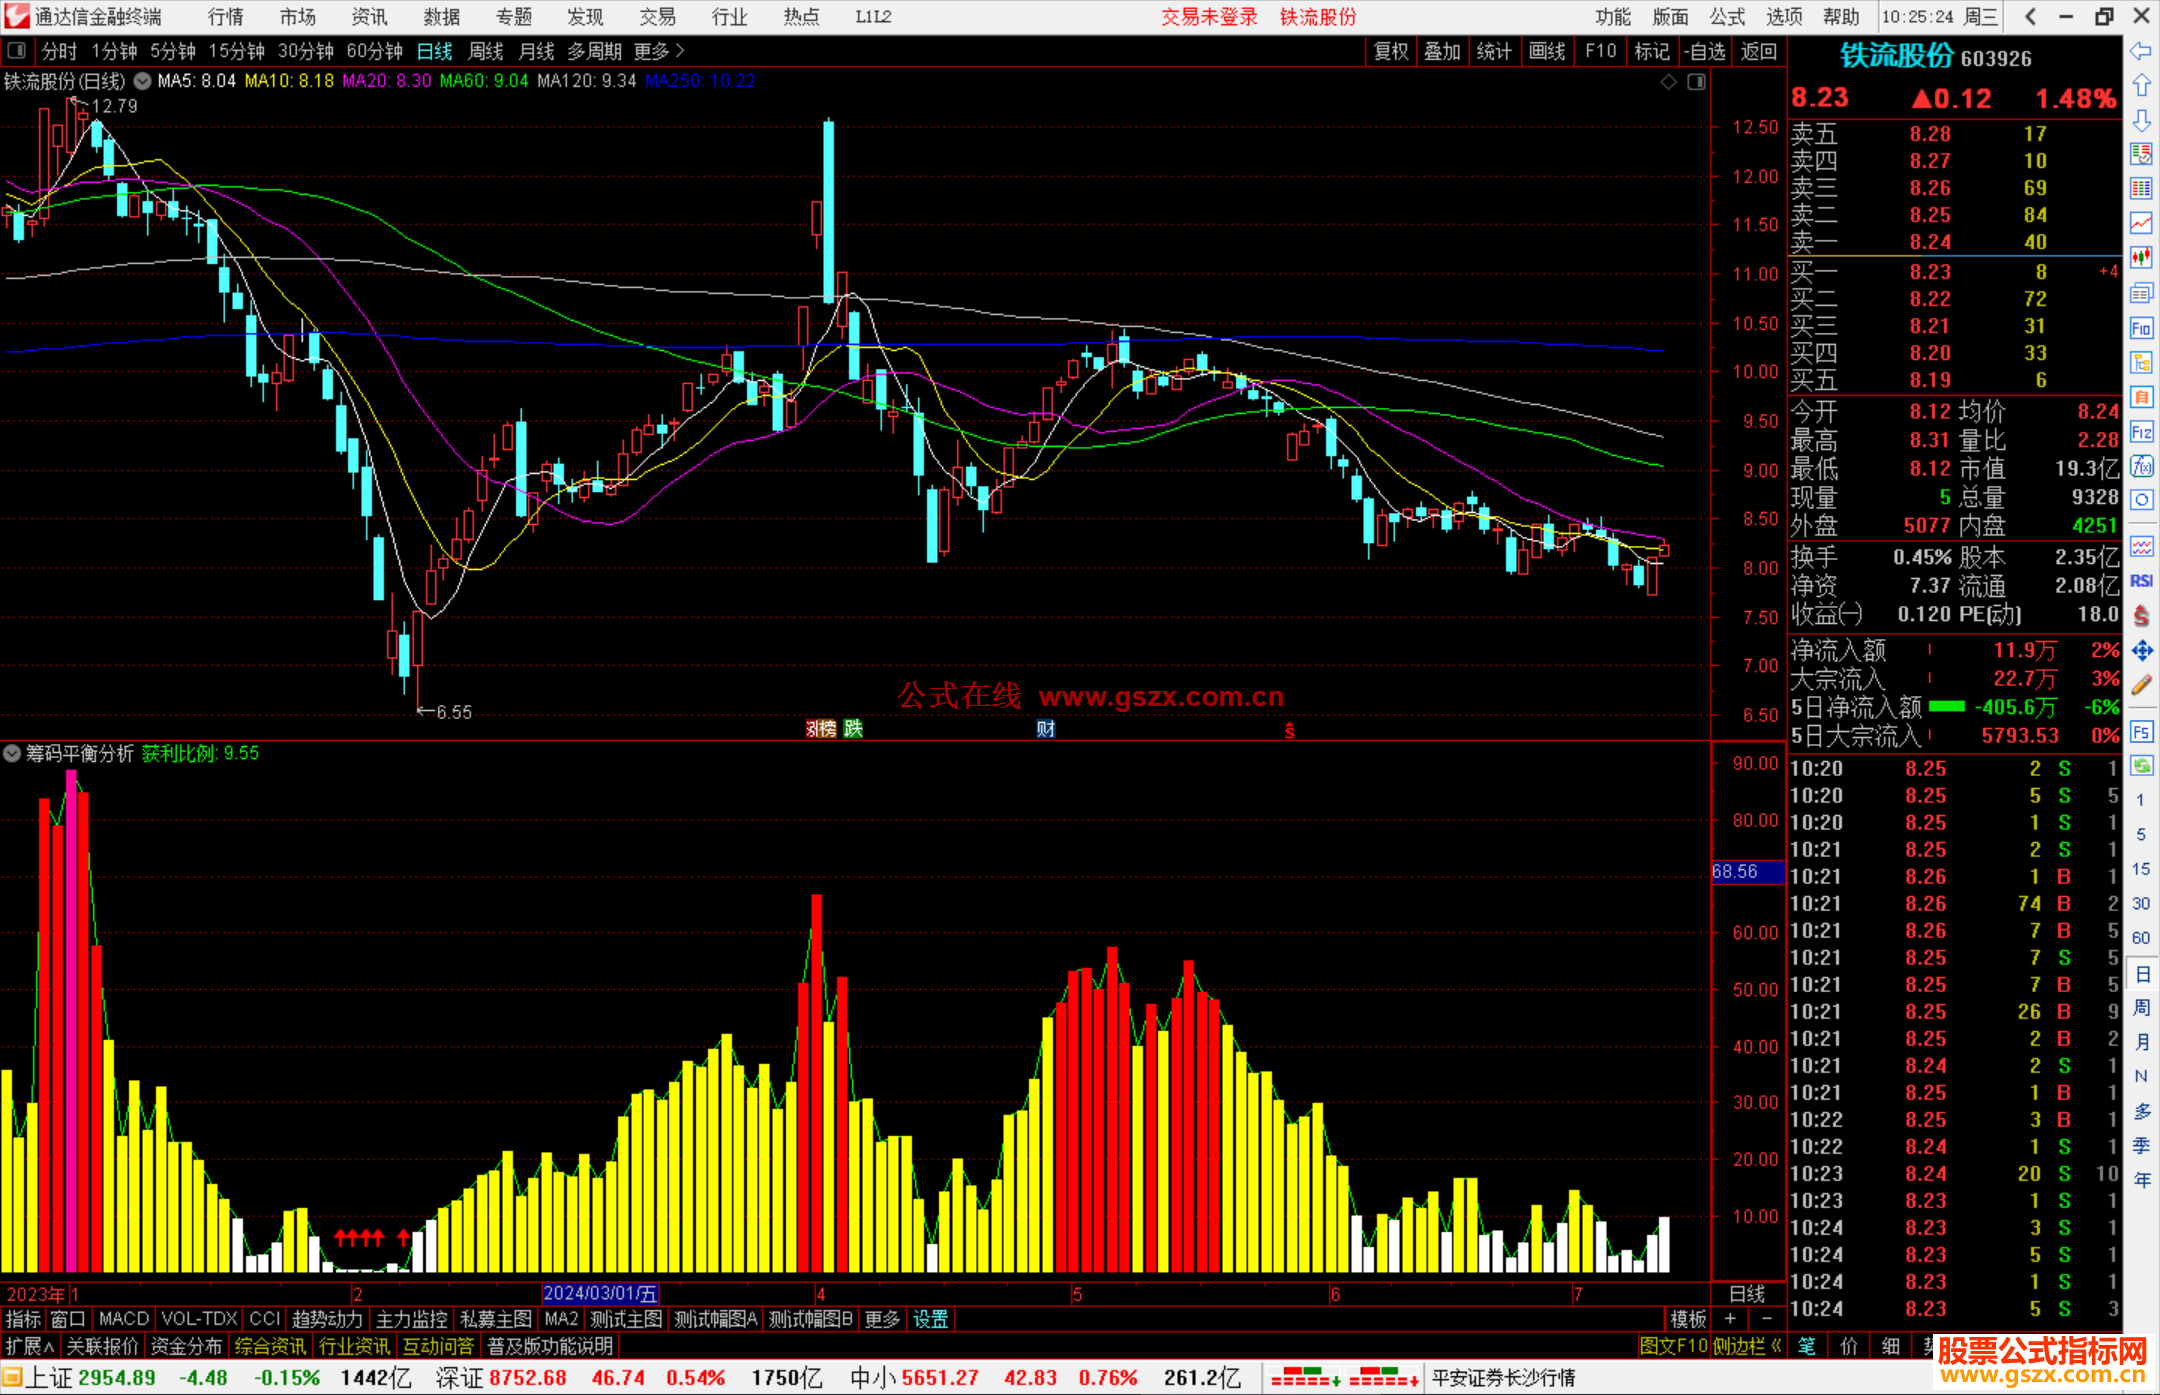
Task: Click the four-way move arrows icon
Action: (x=2141, y=651)
